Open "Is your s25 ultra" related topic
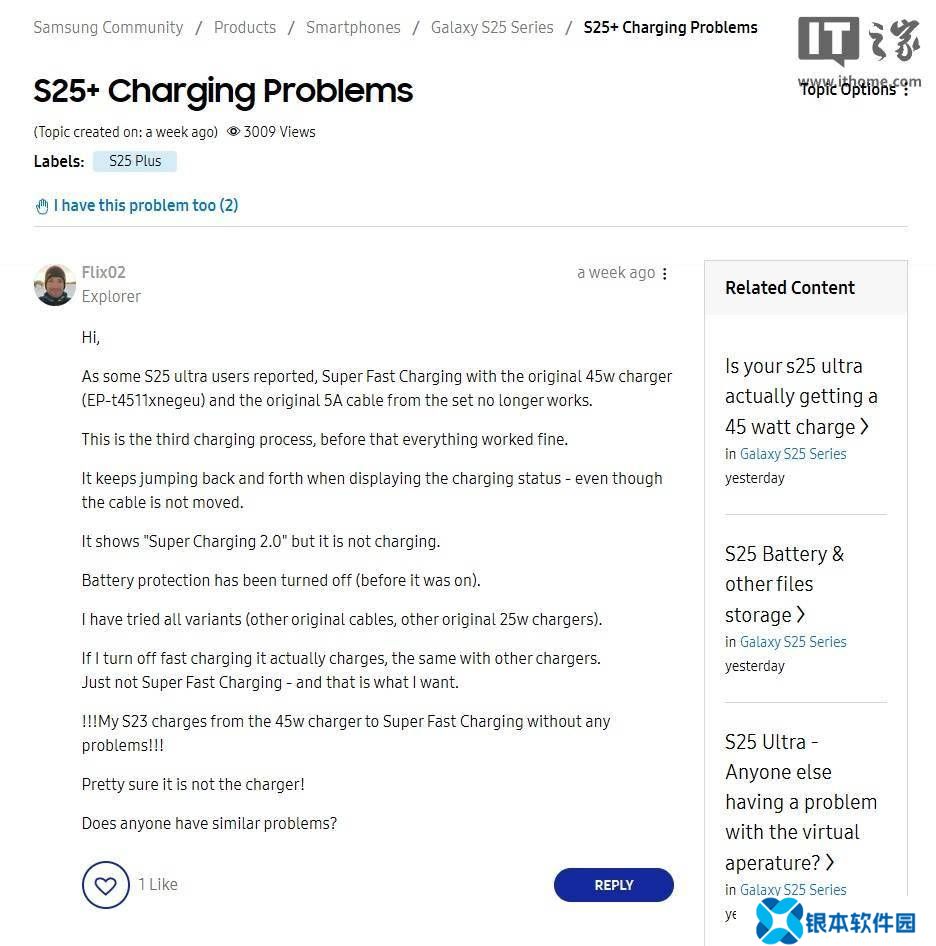 800,396
